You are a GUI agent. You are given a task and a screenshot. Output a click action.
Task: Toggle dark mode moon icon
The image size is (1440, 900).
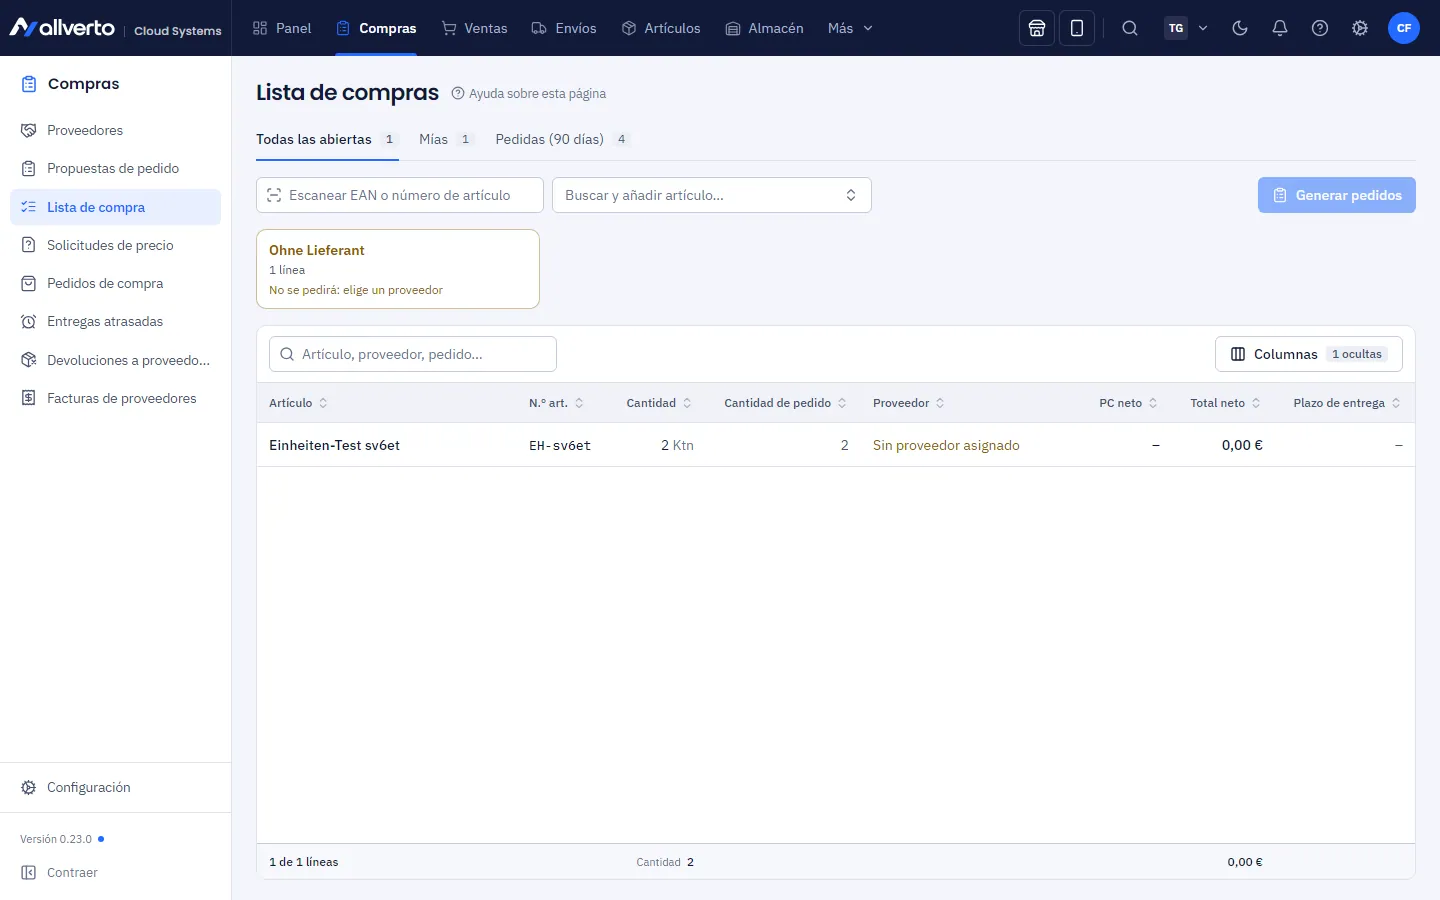tap(1240, 28)
